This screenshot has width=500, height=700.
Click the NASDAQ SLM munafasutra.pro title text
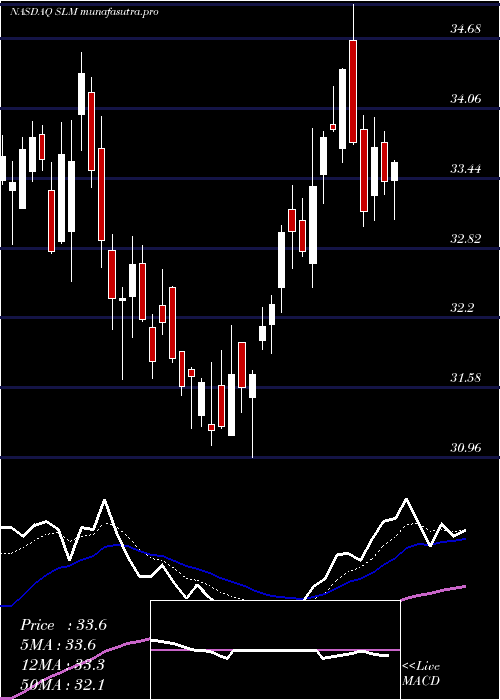pos(85,12)
